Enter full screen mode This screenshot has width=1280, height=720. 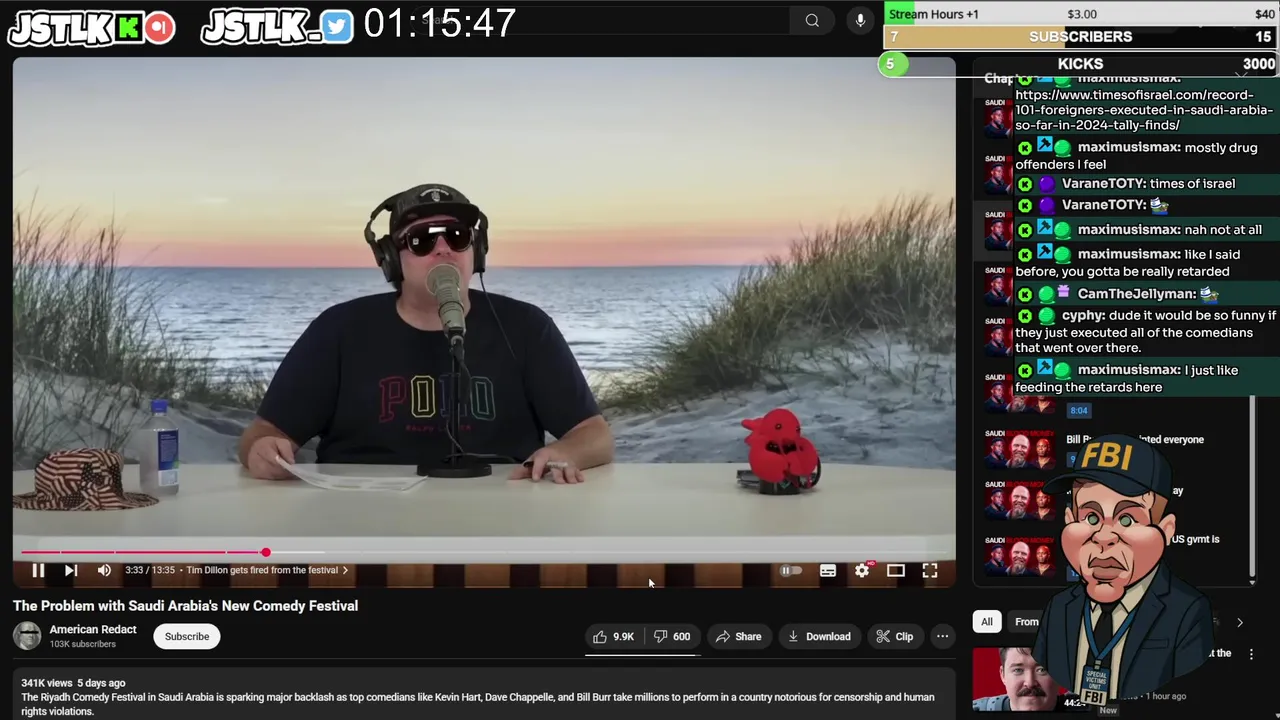coord(930,571)
